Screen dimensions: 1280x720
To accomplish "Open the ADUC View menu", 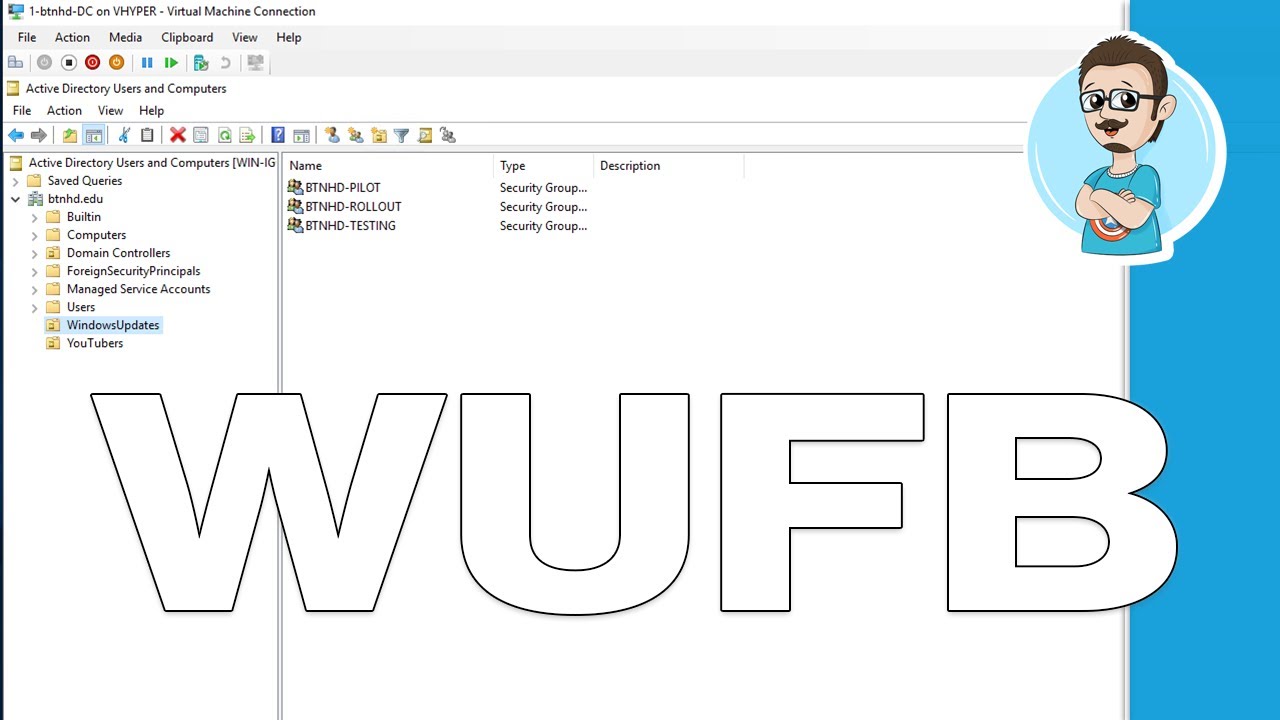I will tap(110, 110).
